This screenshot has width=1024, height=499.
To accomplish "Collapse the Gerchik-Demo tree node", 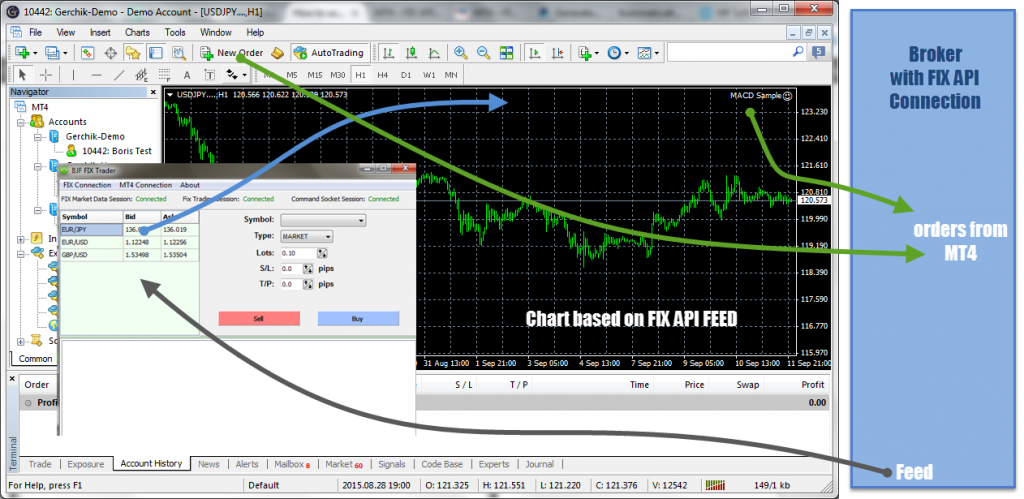I will click(38, 137).
